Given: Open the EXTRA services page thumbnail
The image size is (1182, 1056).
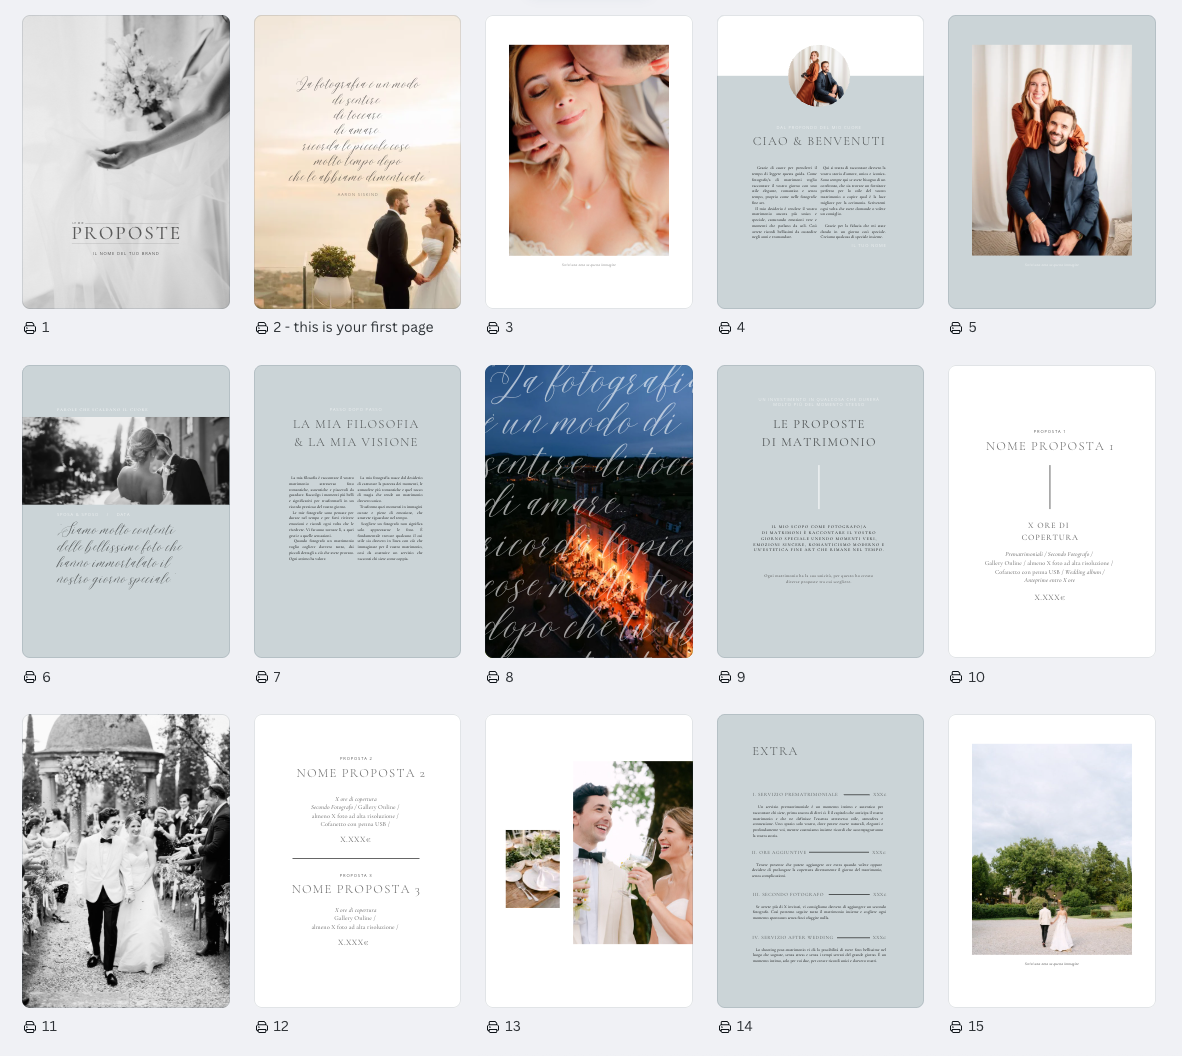Looking at the screenshot, I should (x=820, y=860).
